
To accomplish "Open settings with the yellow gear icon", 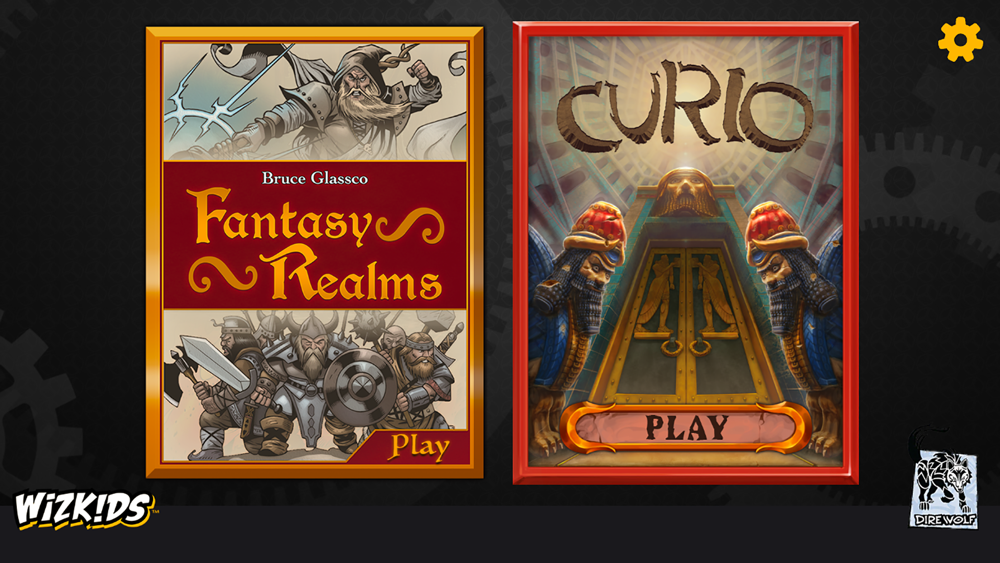I will (960, 40).
